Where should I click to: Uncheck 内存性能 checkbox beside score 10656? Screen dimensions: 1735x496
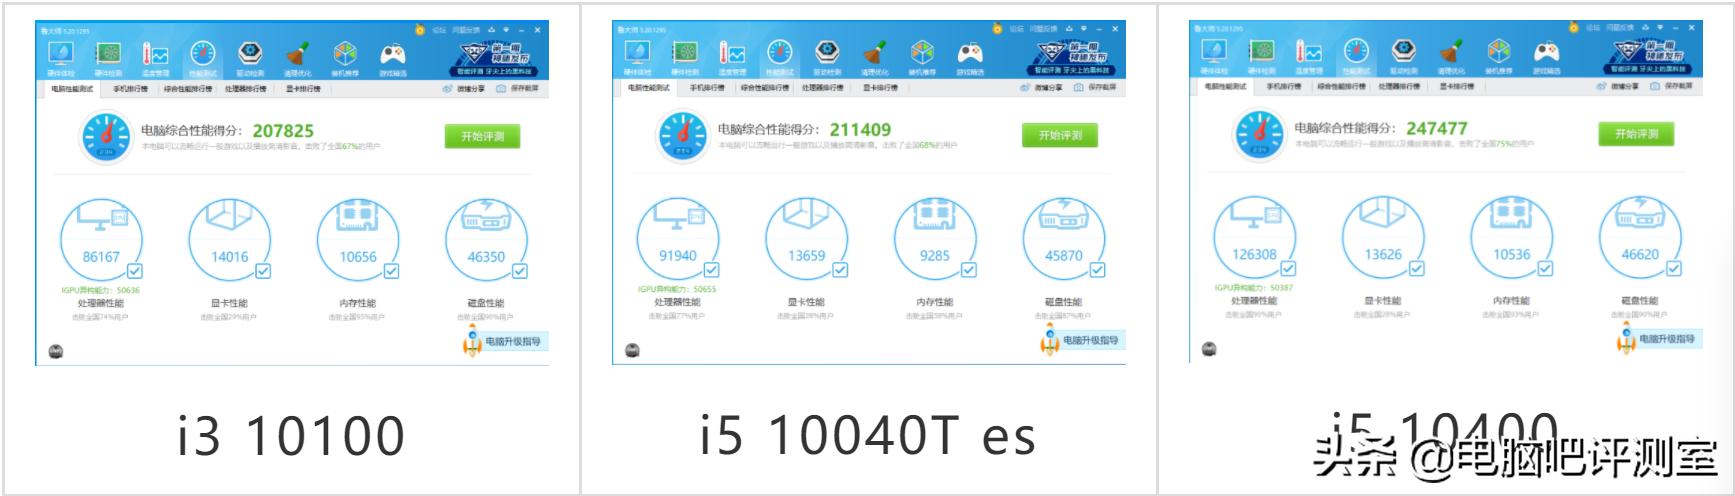391,271
